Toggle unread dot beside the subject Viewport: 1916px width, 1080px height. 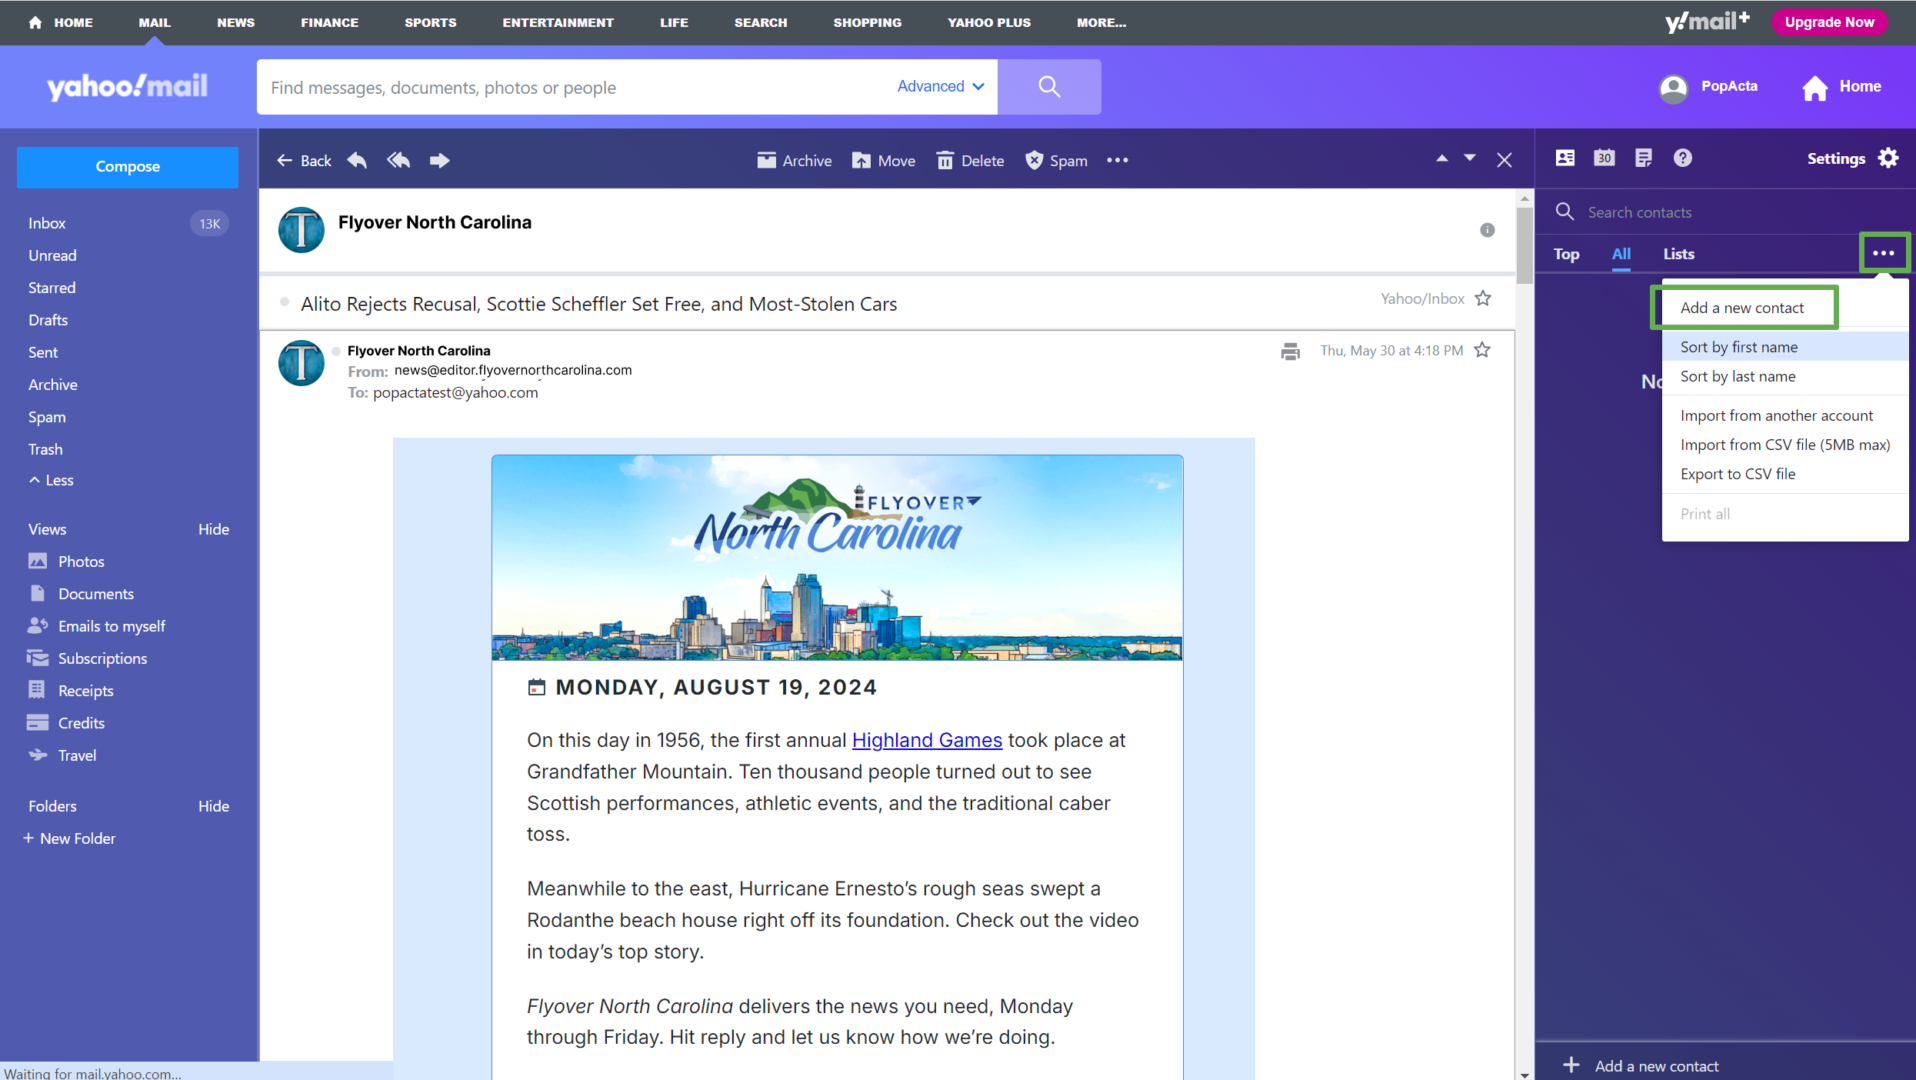tap(285, 302)
